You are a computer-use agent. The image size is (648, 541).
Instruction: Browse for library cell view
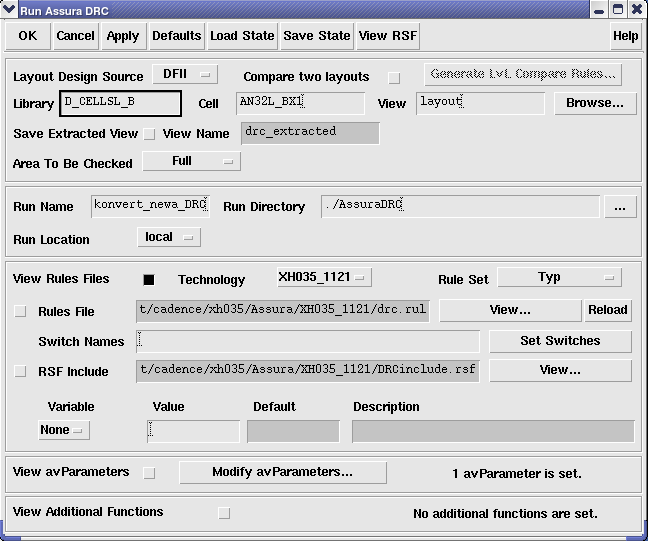(595, 103)
